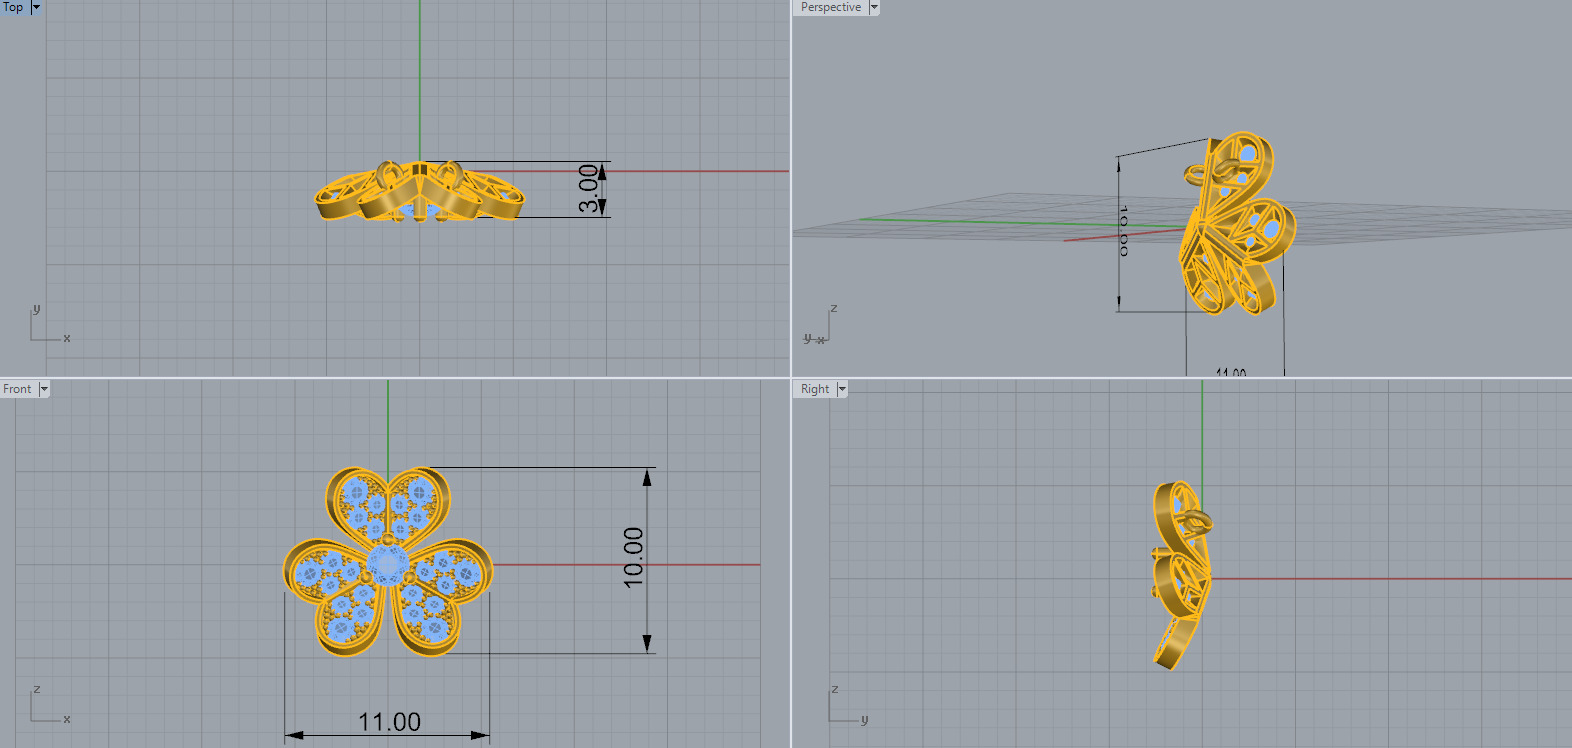This screenshot has width=1572, height=748.
Task: Click the center round gemstone in Front view
Action: [x=387, y=564]
